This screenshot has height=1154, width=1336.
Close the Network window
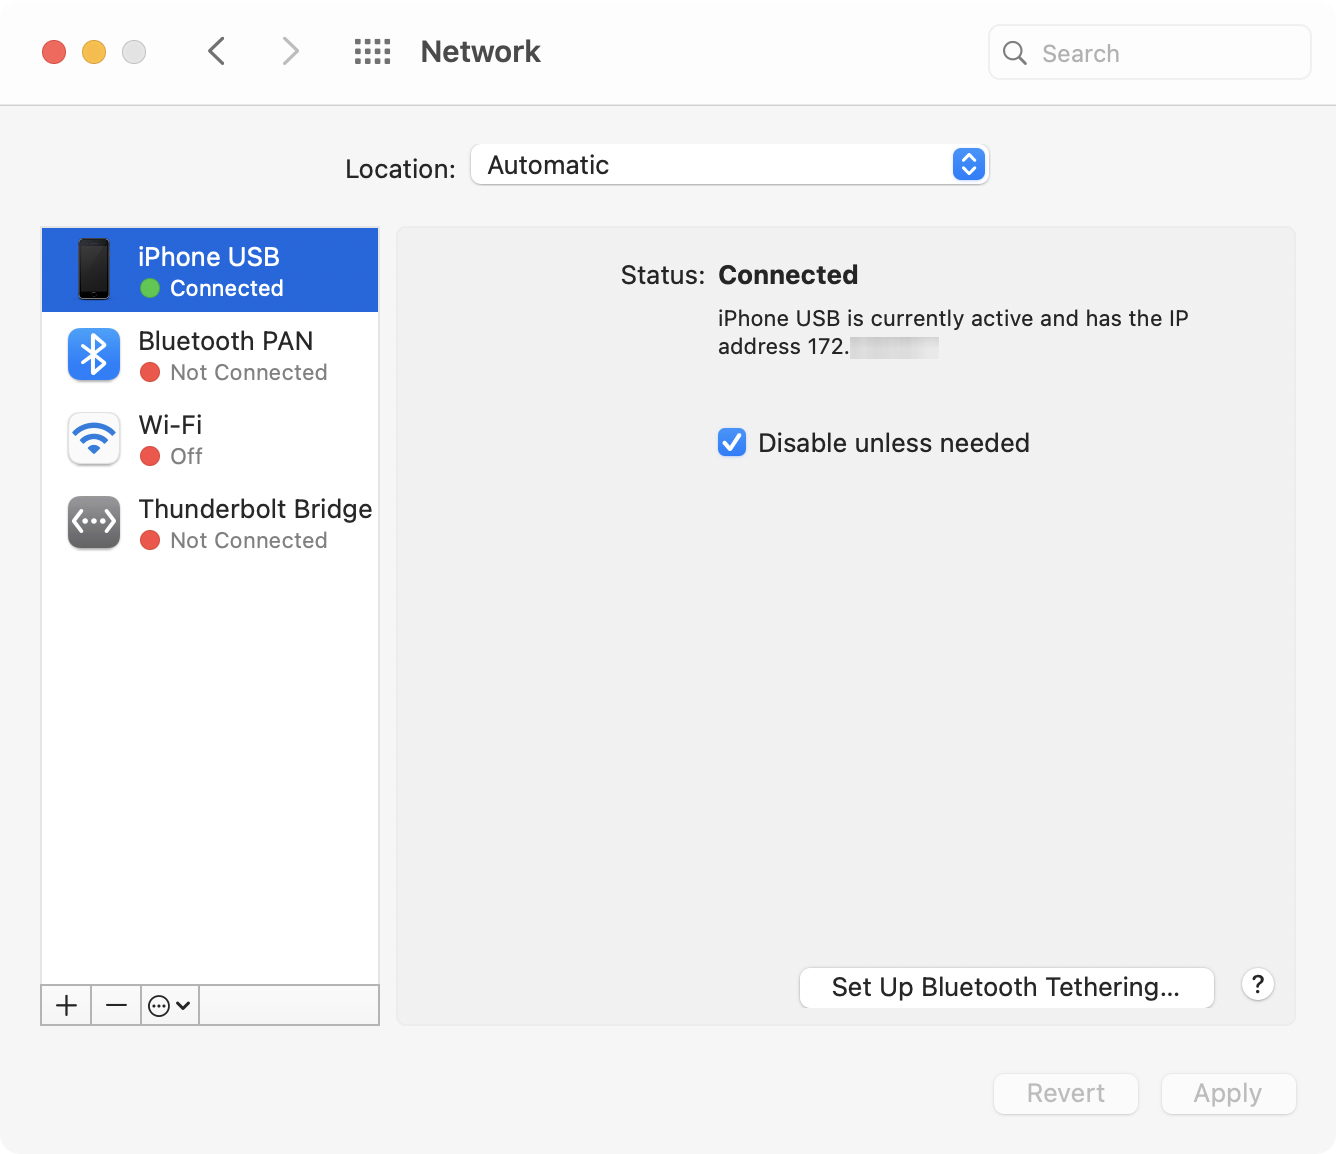(x=54, y=52)
